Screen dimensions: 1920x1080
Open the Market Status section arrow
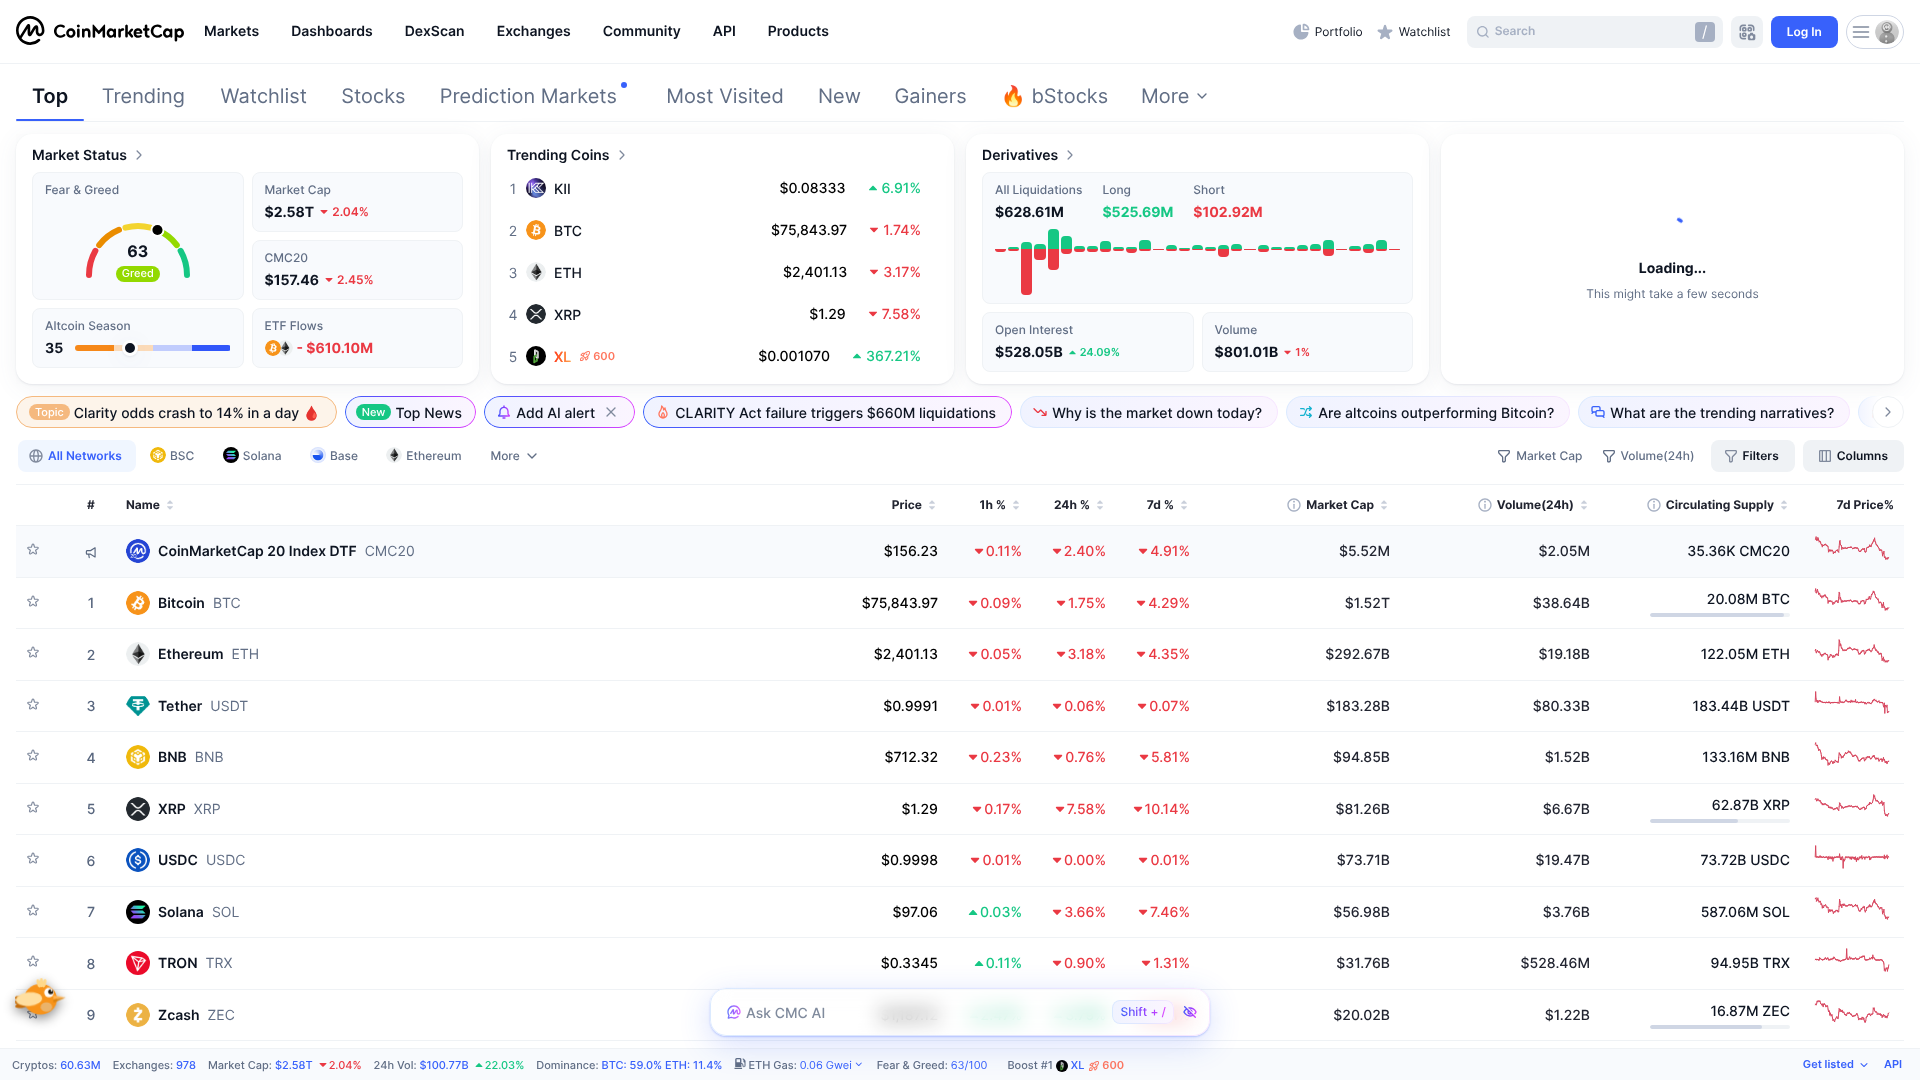pyautogui.click(x=139, y=155)
